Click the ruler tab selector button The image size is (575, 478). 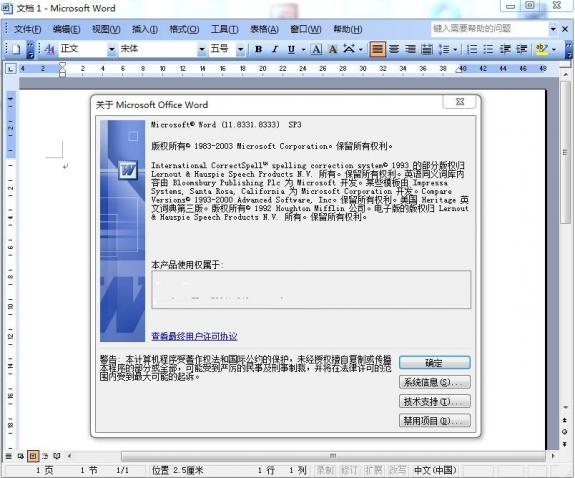coord(11,69)
